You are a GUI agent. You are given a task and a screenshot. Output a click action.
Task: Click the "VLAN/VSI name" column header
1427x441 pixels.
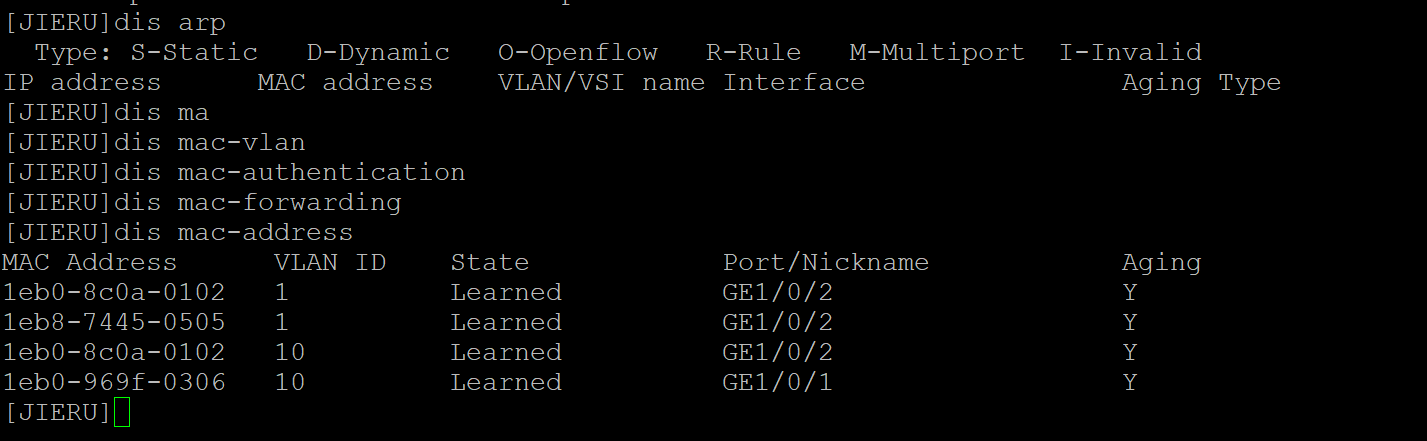(601, 82)
